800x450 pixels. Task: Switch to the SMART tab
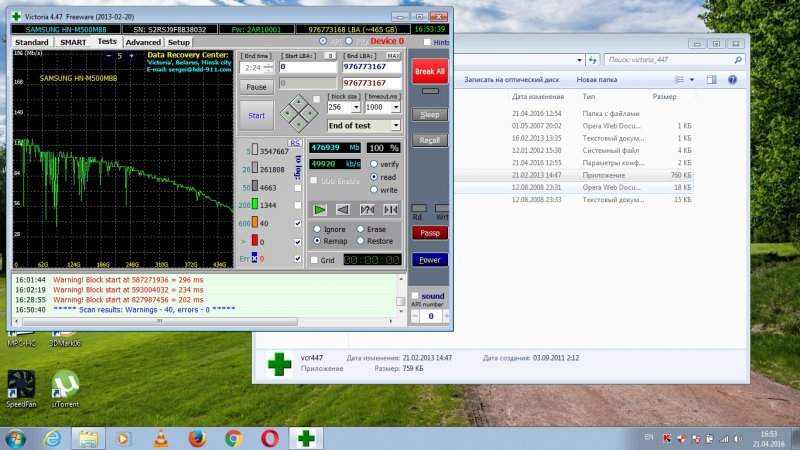(x=72, y=42)
